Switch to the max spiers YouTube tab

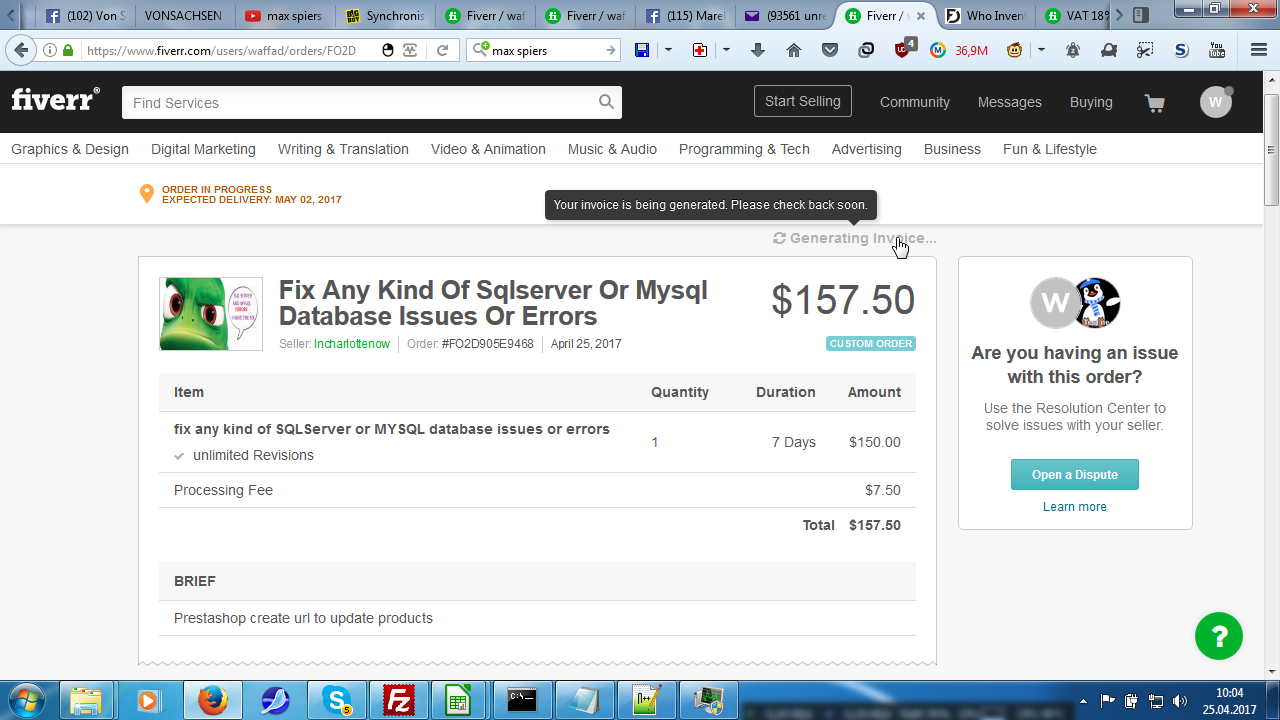[x=286, y=16]
